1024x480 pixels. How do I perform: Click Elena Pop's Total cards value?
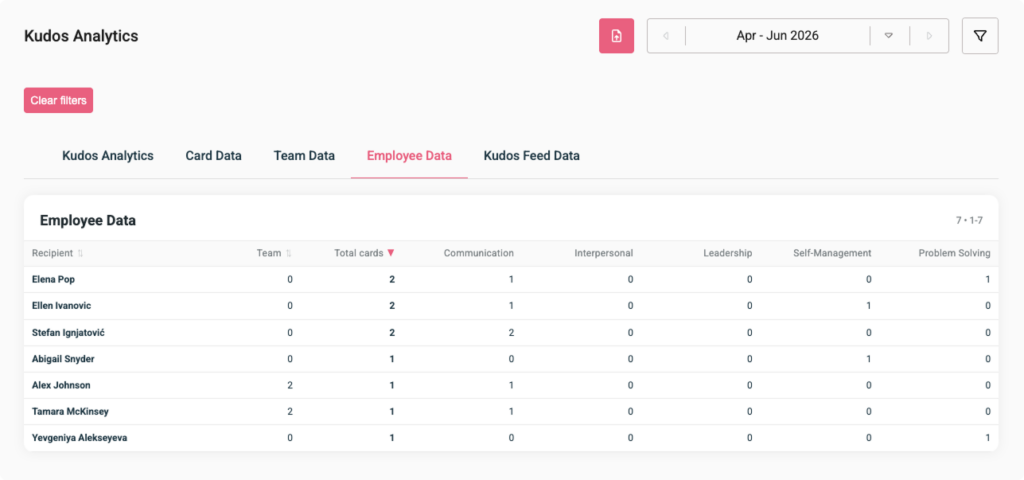[x=392, y=280]
